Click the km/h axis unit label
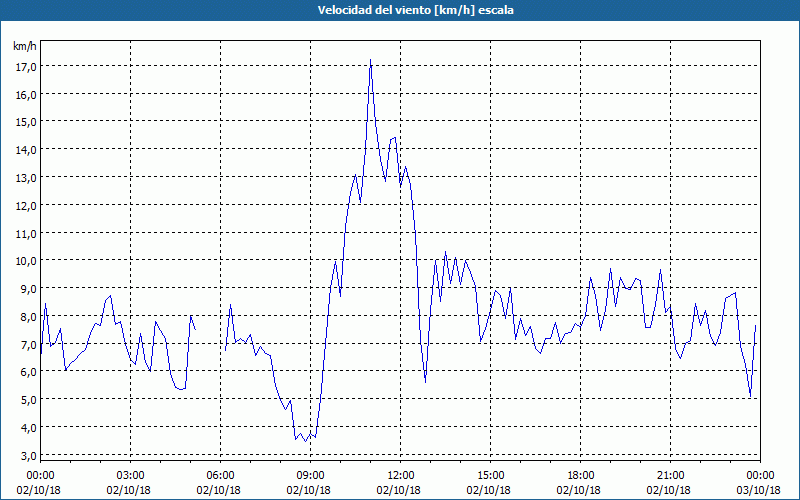The image size is (800, 500). click(x=25, y=46)
